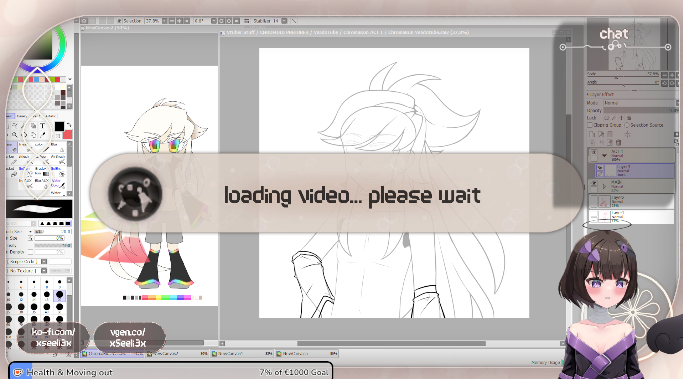Zoom out with the minus button beside 27.9%
The width and height of the screenshot is (683, 379).
pyautogui.click(x=172, y=20)
